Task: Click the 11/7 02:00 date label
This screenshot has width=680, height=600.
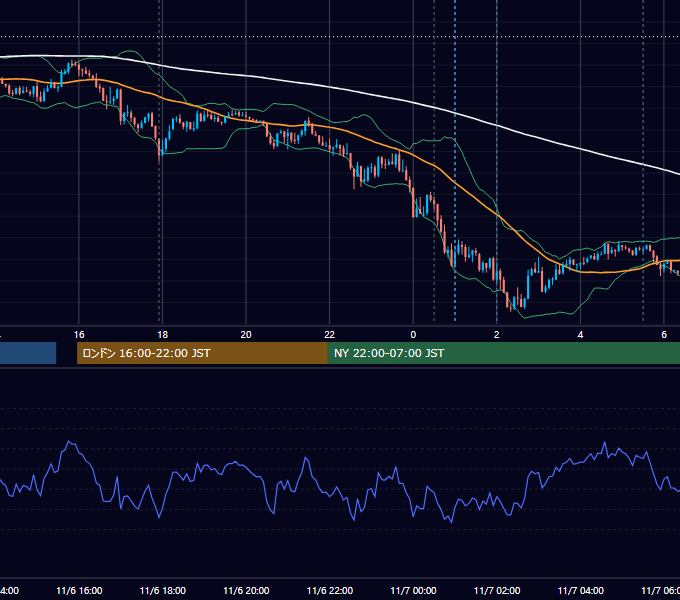Action: click(x=497, y=590)
